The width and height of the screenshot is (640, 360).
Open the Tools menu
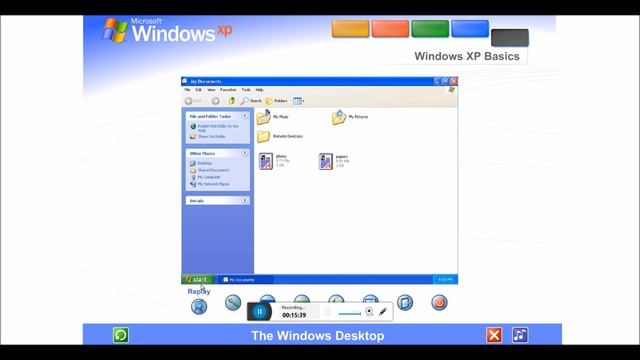(x=246, y=90)
